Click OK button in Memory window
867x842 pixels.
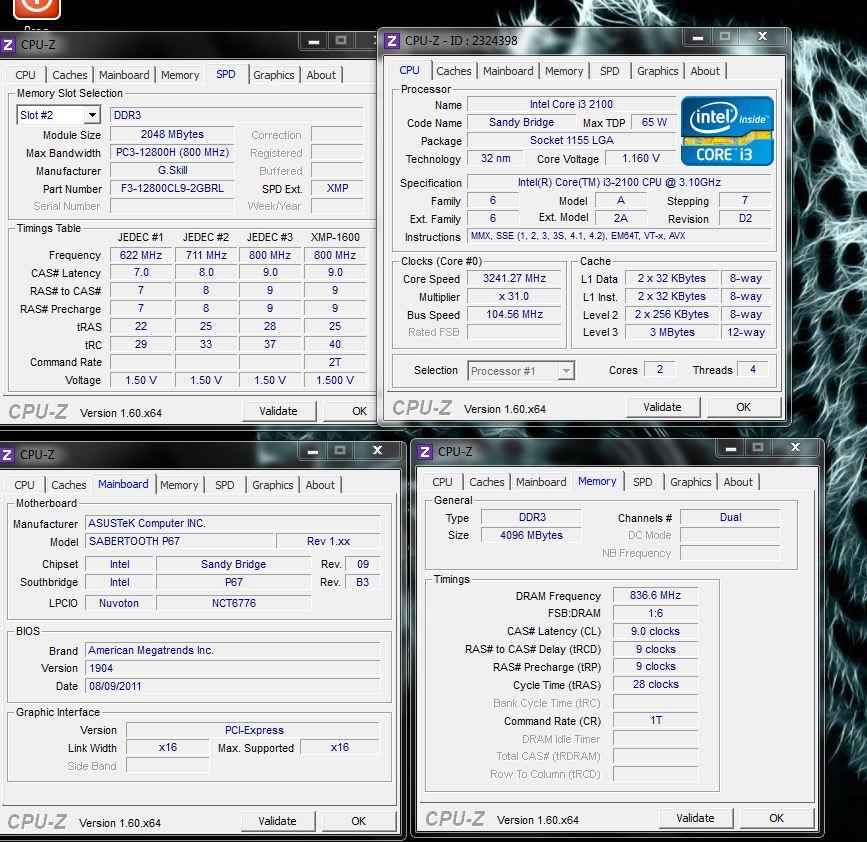coord(777,818)
